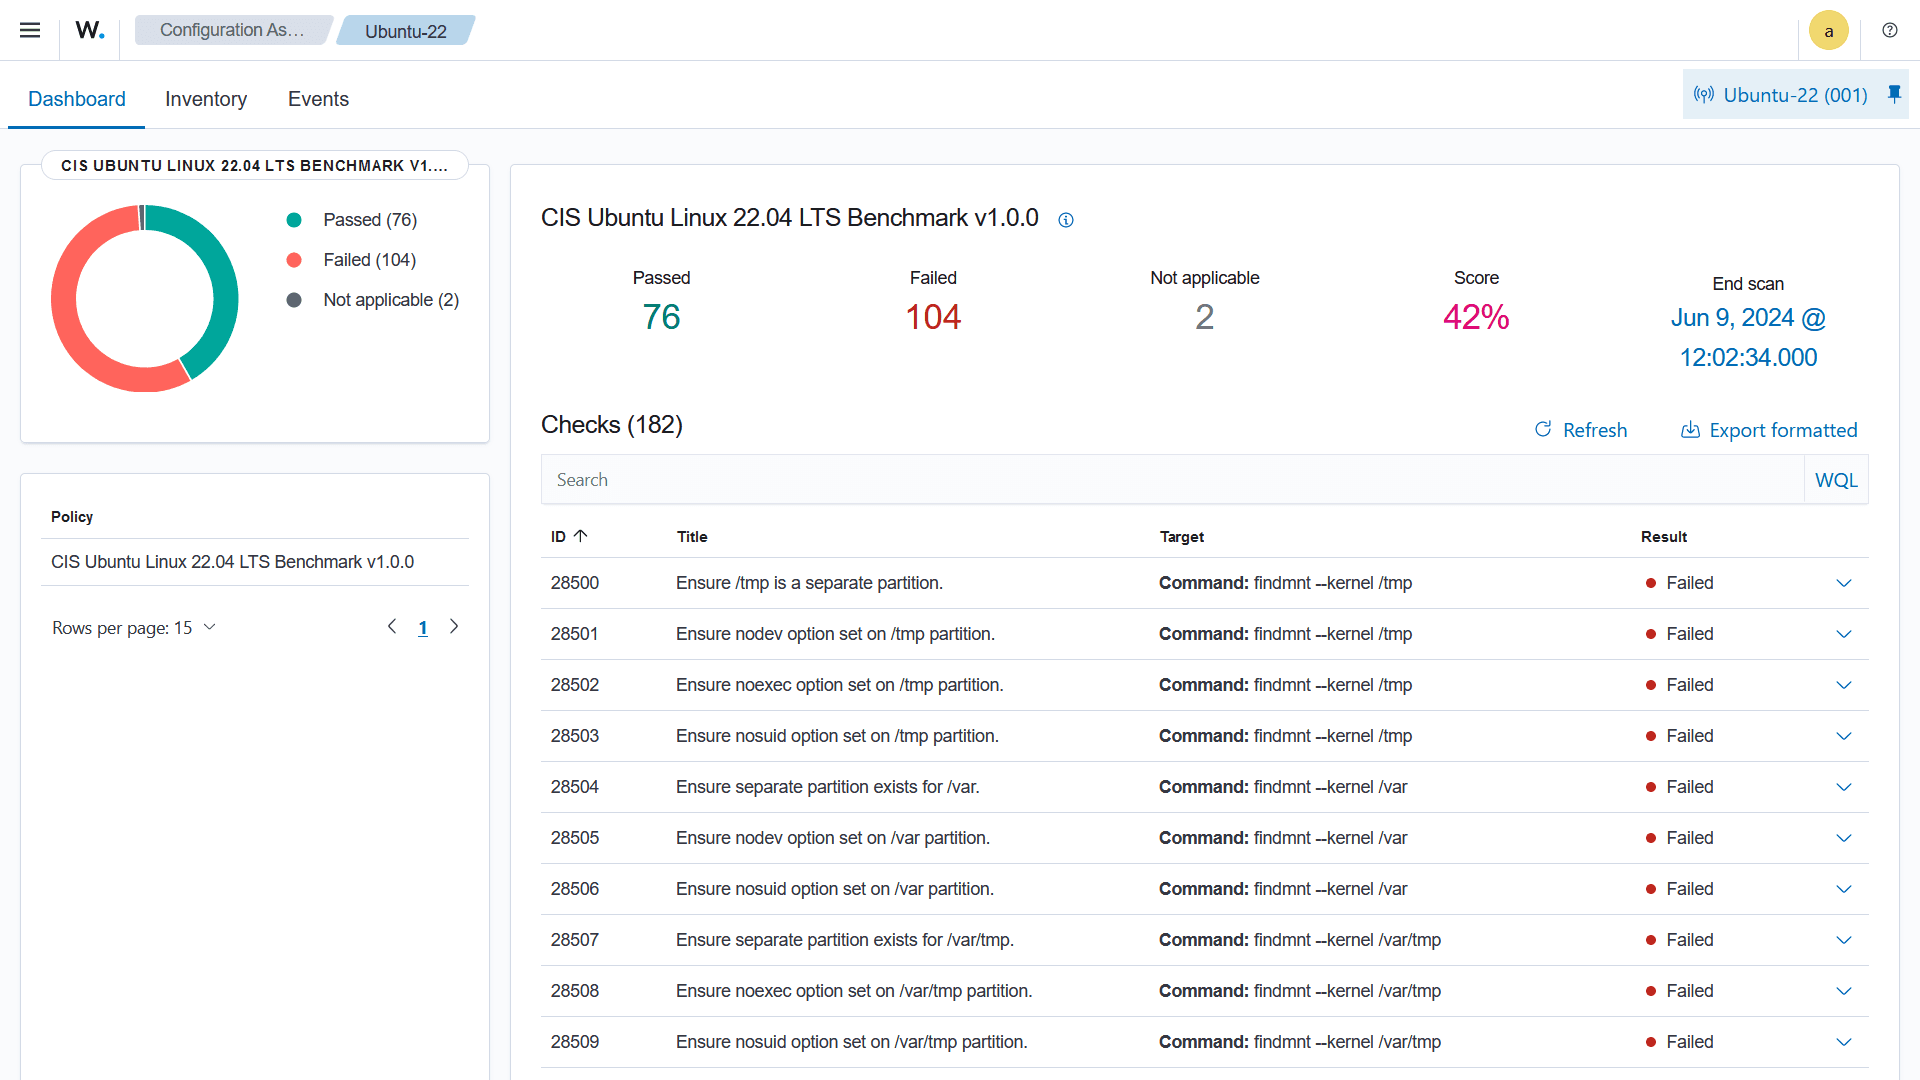This screenshot has height=1080, width=1920.
Task: Click the user avatar 'a'
Action: point(1828,31)
